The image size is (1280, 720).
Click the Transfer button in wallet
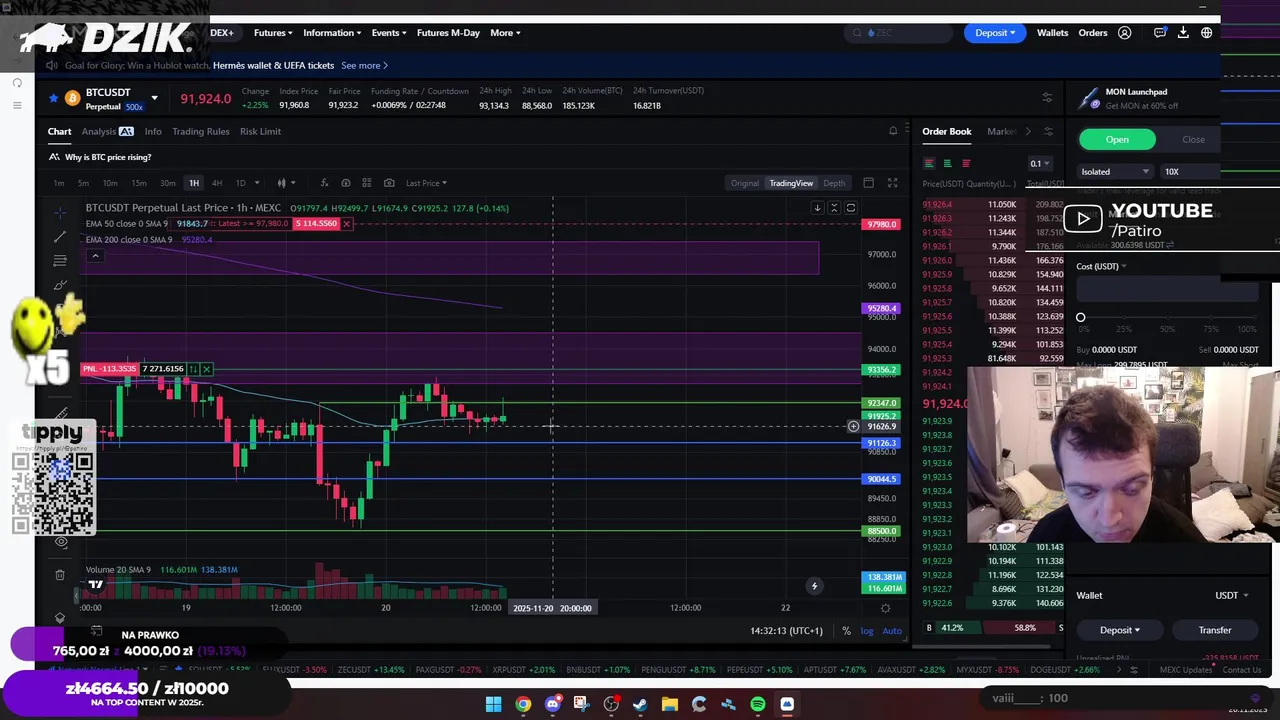(1215, 630)
